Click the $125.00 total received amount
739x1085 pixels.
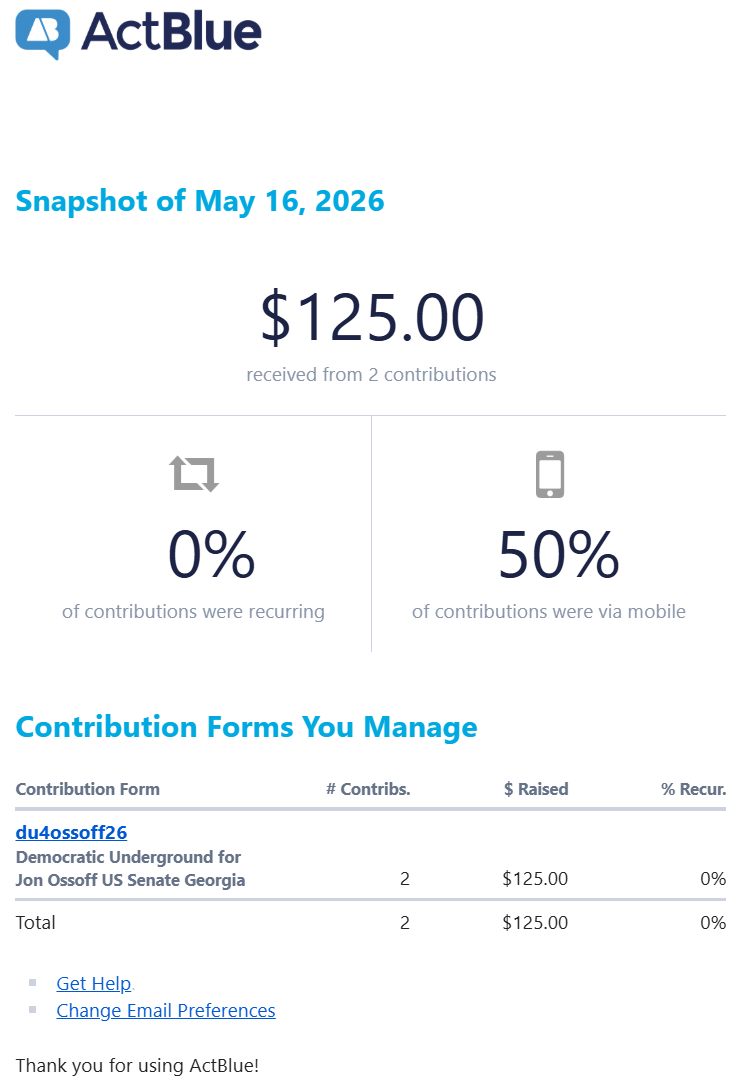coord(372,318)
